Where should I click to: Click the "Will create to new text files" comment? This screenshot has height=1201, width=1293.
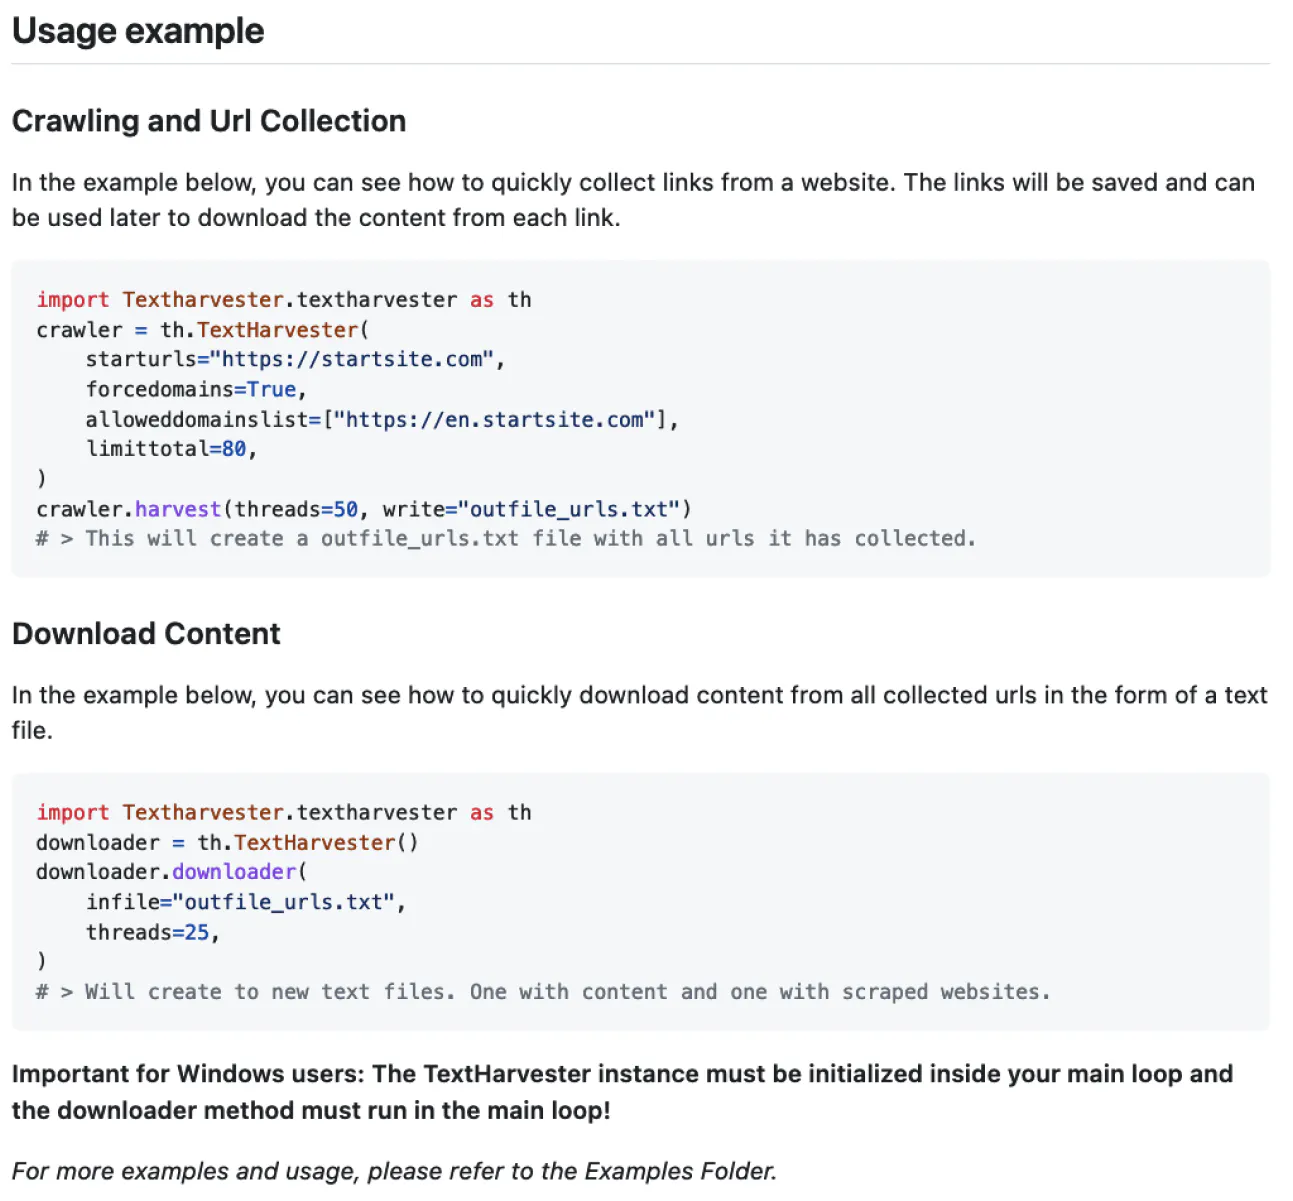click(543, 992)
